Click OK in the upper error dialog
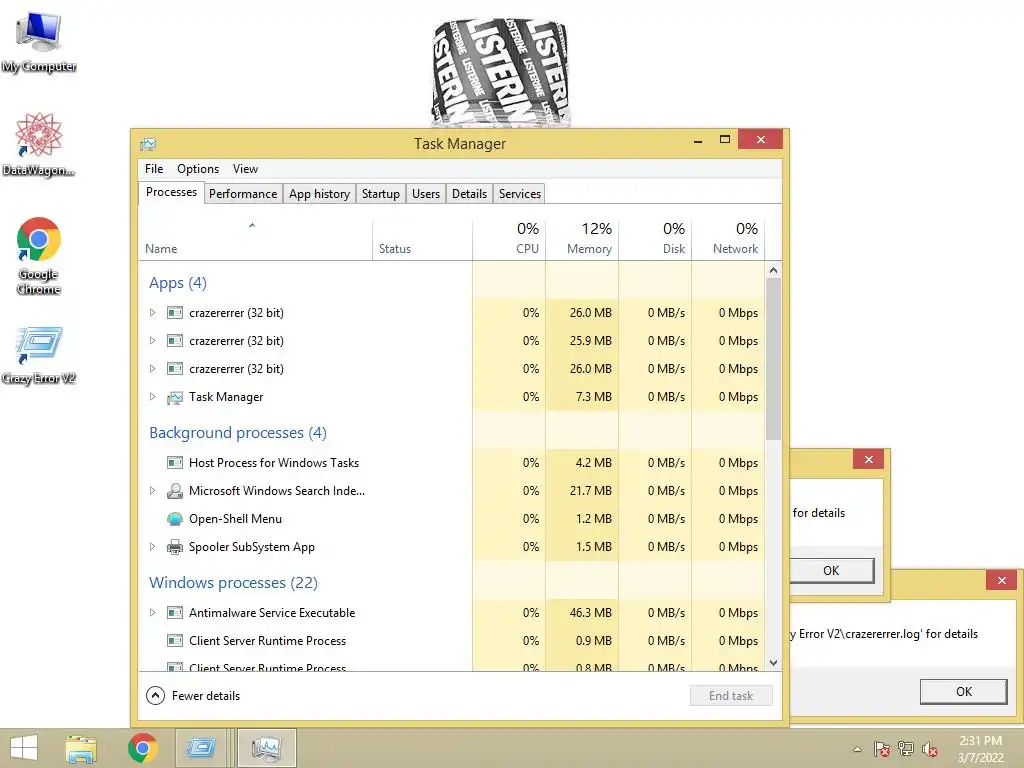Image resolution: width=1024 pixels, height=768 pixels. (x=831, y=571)
